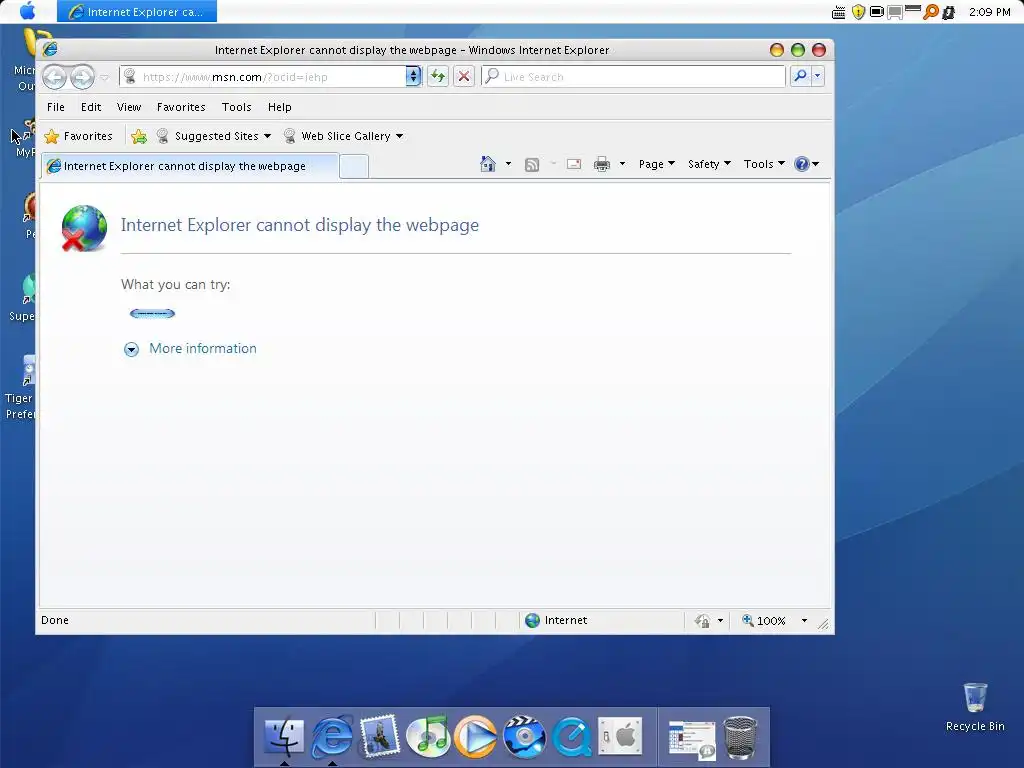Open the Apple logo start menu
This screenshot has height=768, width=1024.
27,11
